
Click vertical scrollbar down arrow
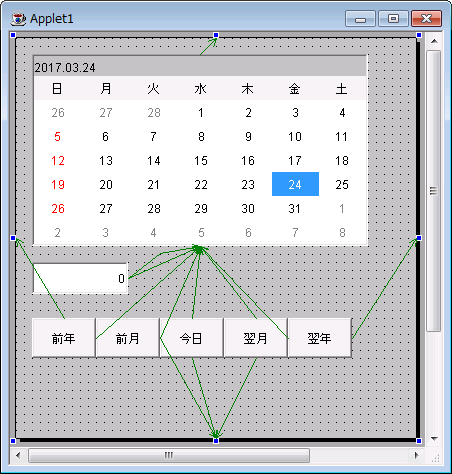(x=434, y=438)
